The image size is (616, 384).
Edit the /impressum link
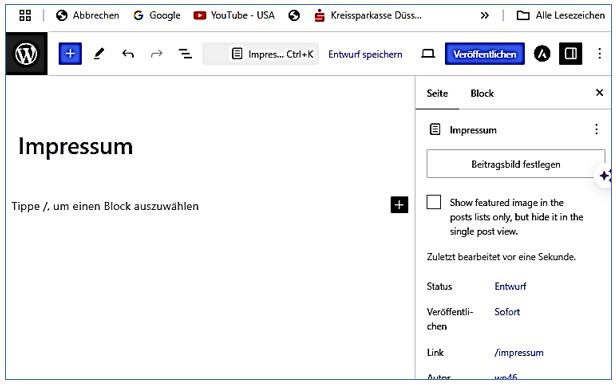519,353
